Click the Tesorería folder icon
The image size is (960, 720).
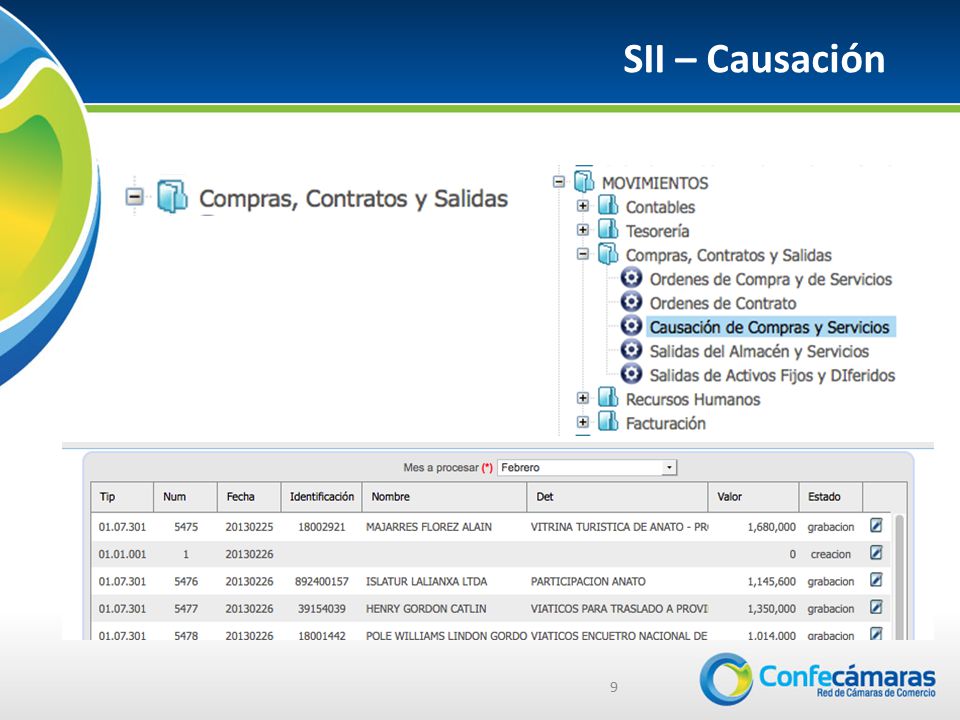(x=608, y=229)
